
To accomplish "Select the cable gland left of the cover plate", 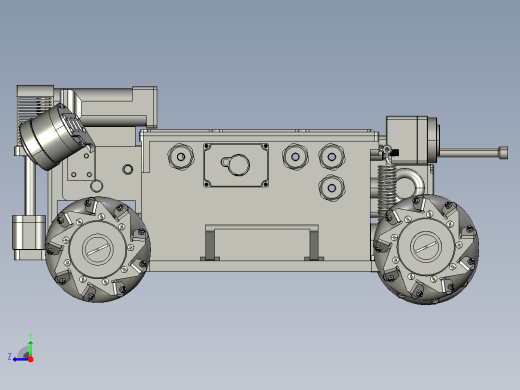I will coord(181,157).
